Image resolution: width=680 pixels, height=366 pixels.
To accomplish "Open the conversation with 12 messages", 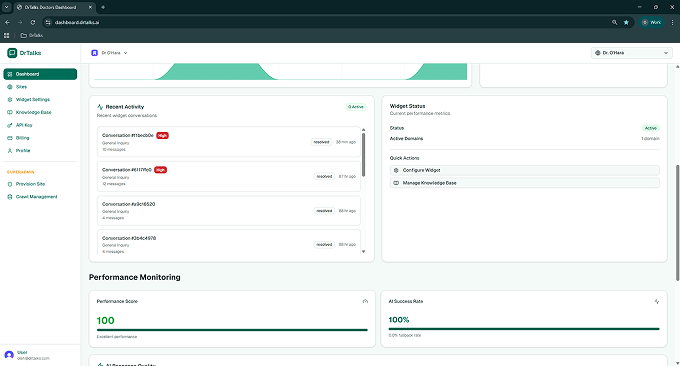I will pos(229,176).
